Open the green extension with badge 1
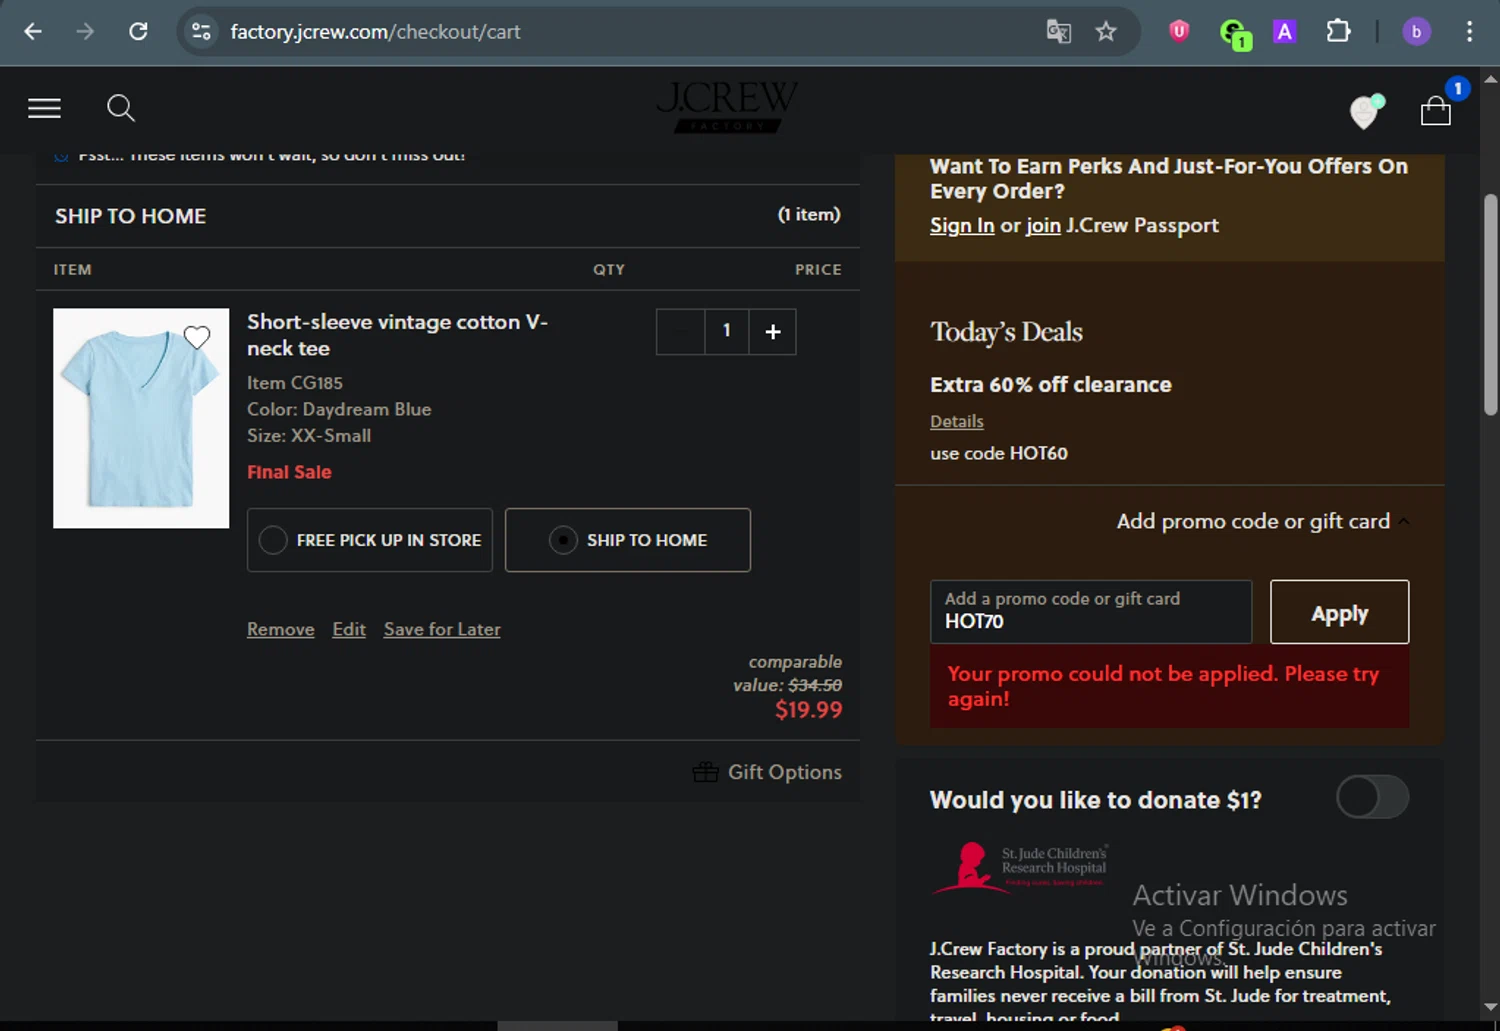This screenshot has width=1500, height=1031. (x=1235, y=34)
